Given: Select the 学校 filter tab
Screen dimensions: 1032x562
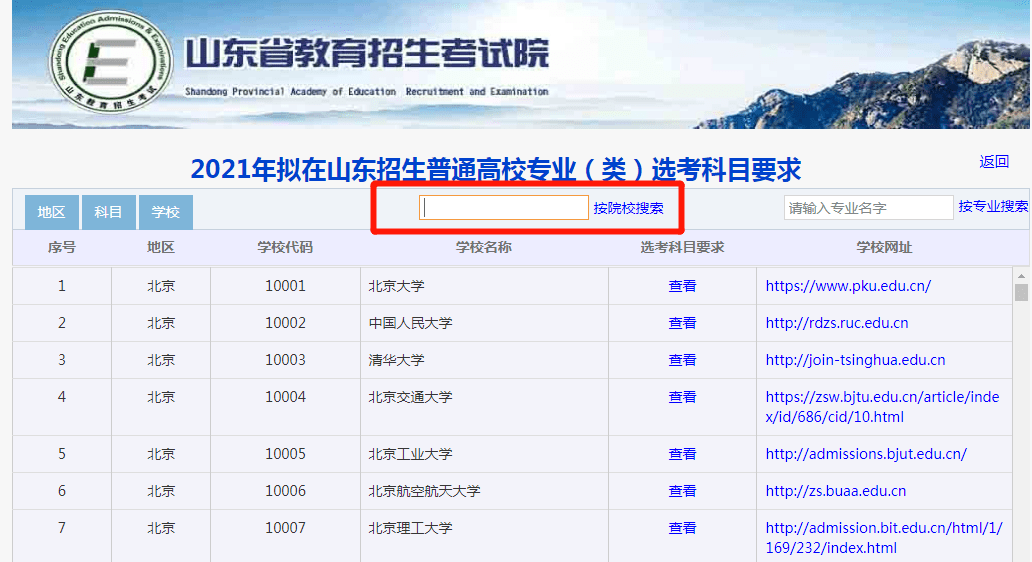Looking at the screenshot, I should 165,212.
